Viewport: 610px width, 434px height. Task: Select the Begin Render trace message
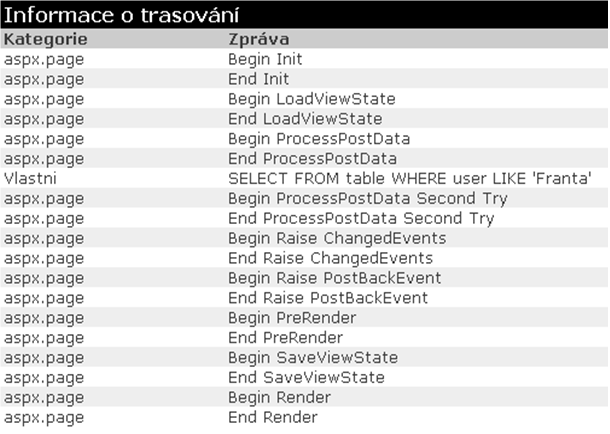point(279,397)
